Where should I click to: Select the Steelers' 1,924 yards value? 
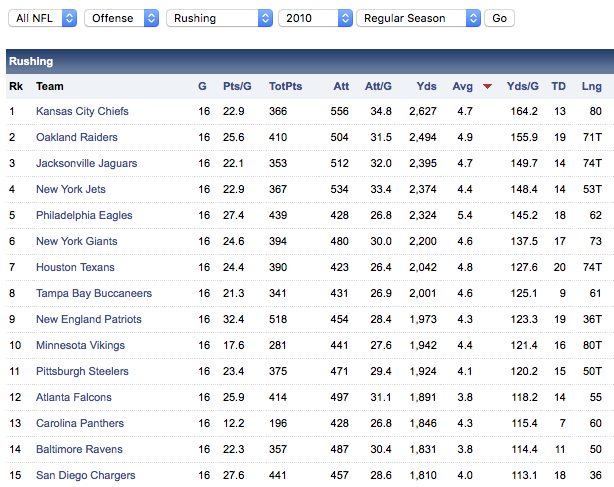(423, 371)
